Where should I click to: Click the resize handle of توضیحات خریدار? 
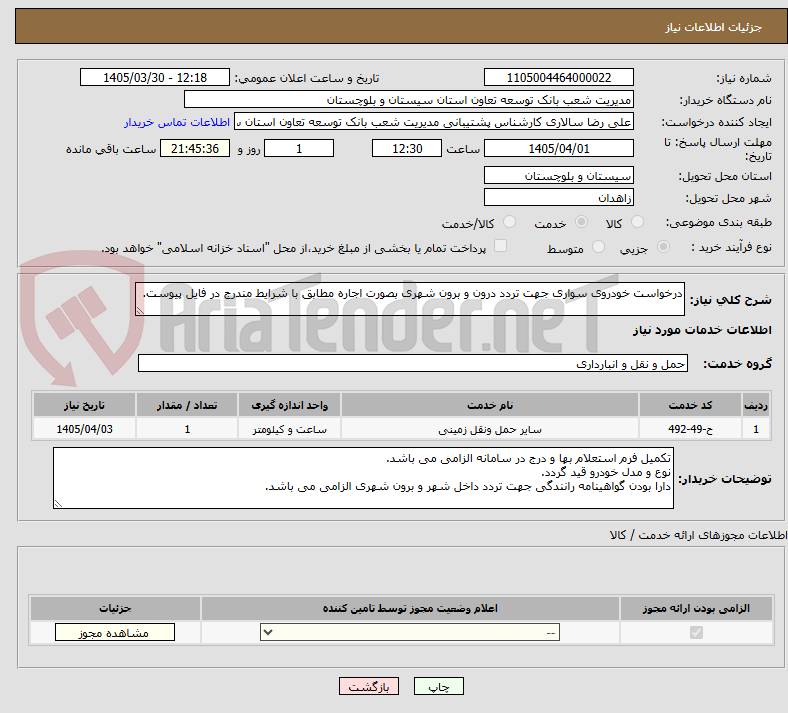click(58, 503)
